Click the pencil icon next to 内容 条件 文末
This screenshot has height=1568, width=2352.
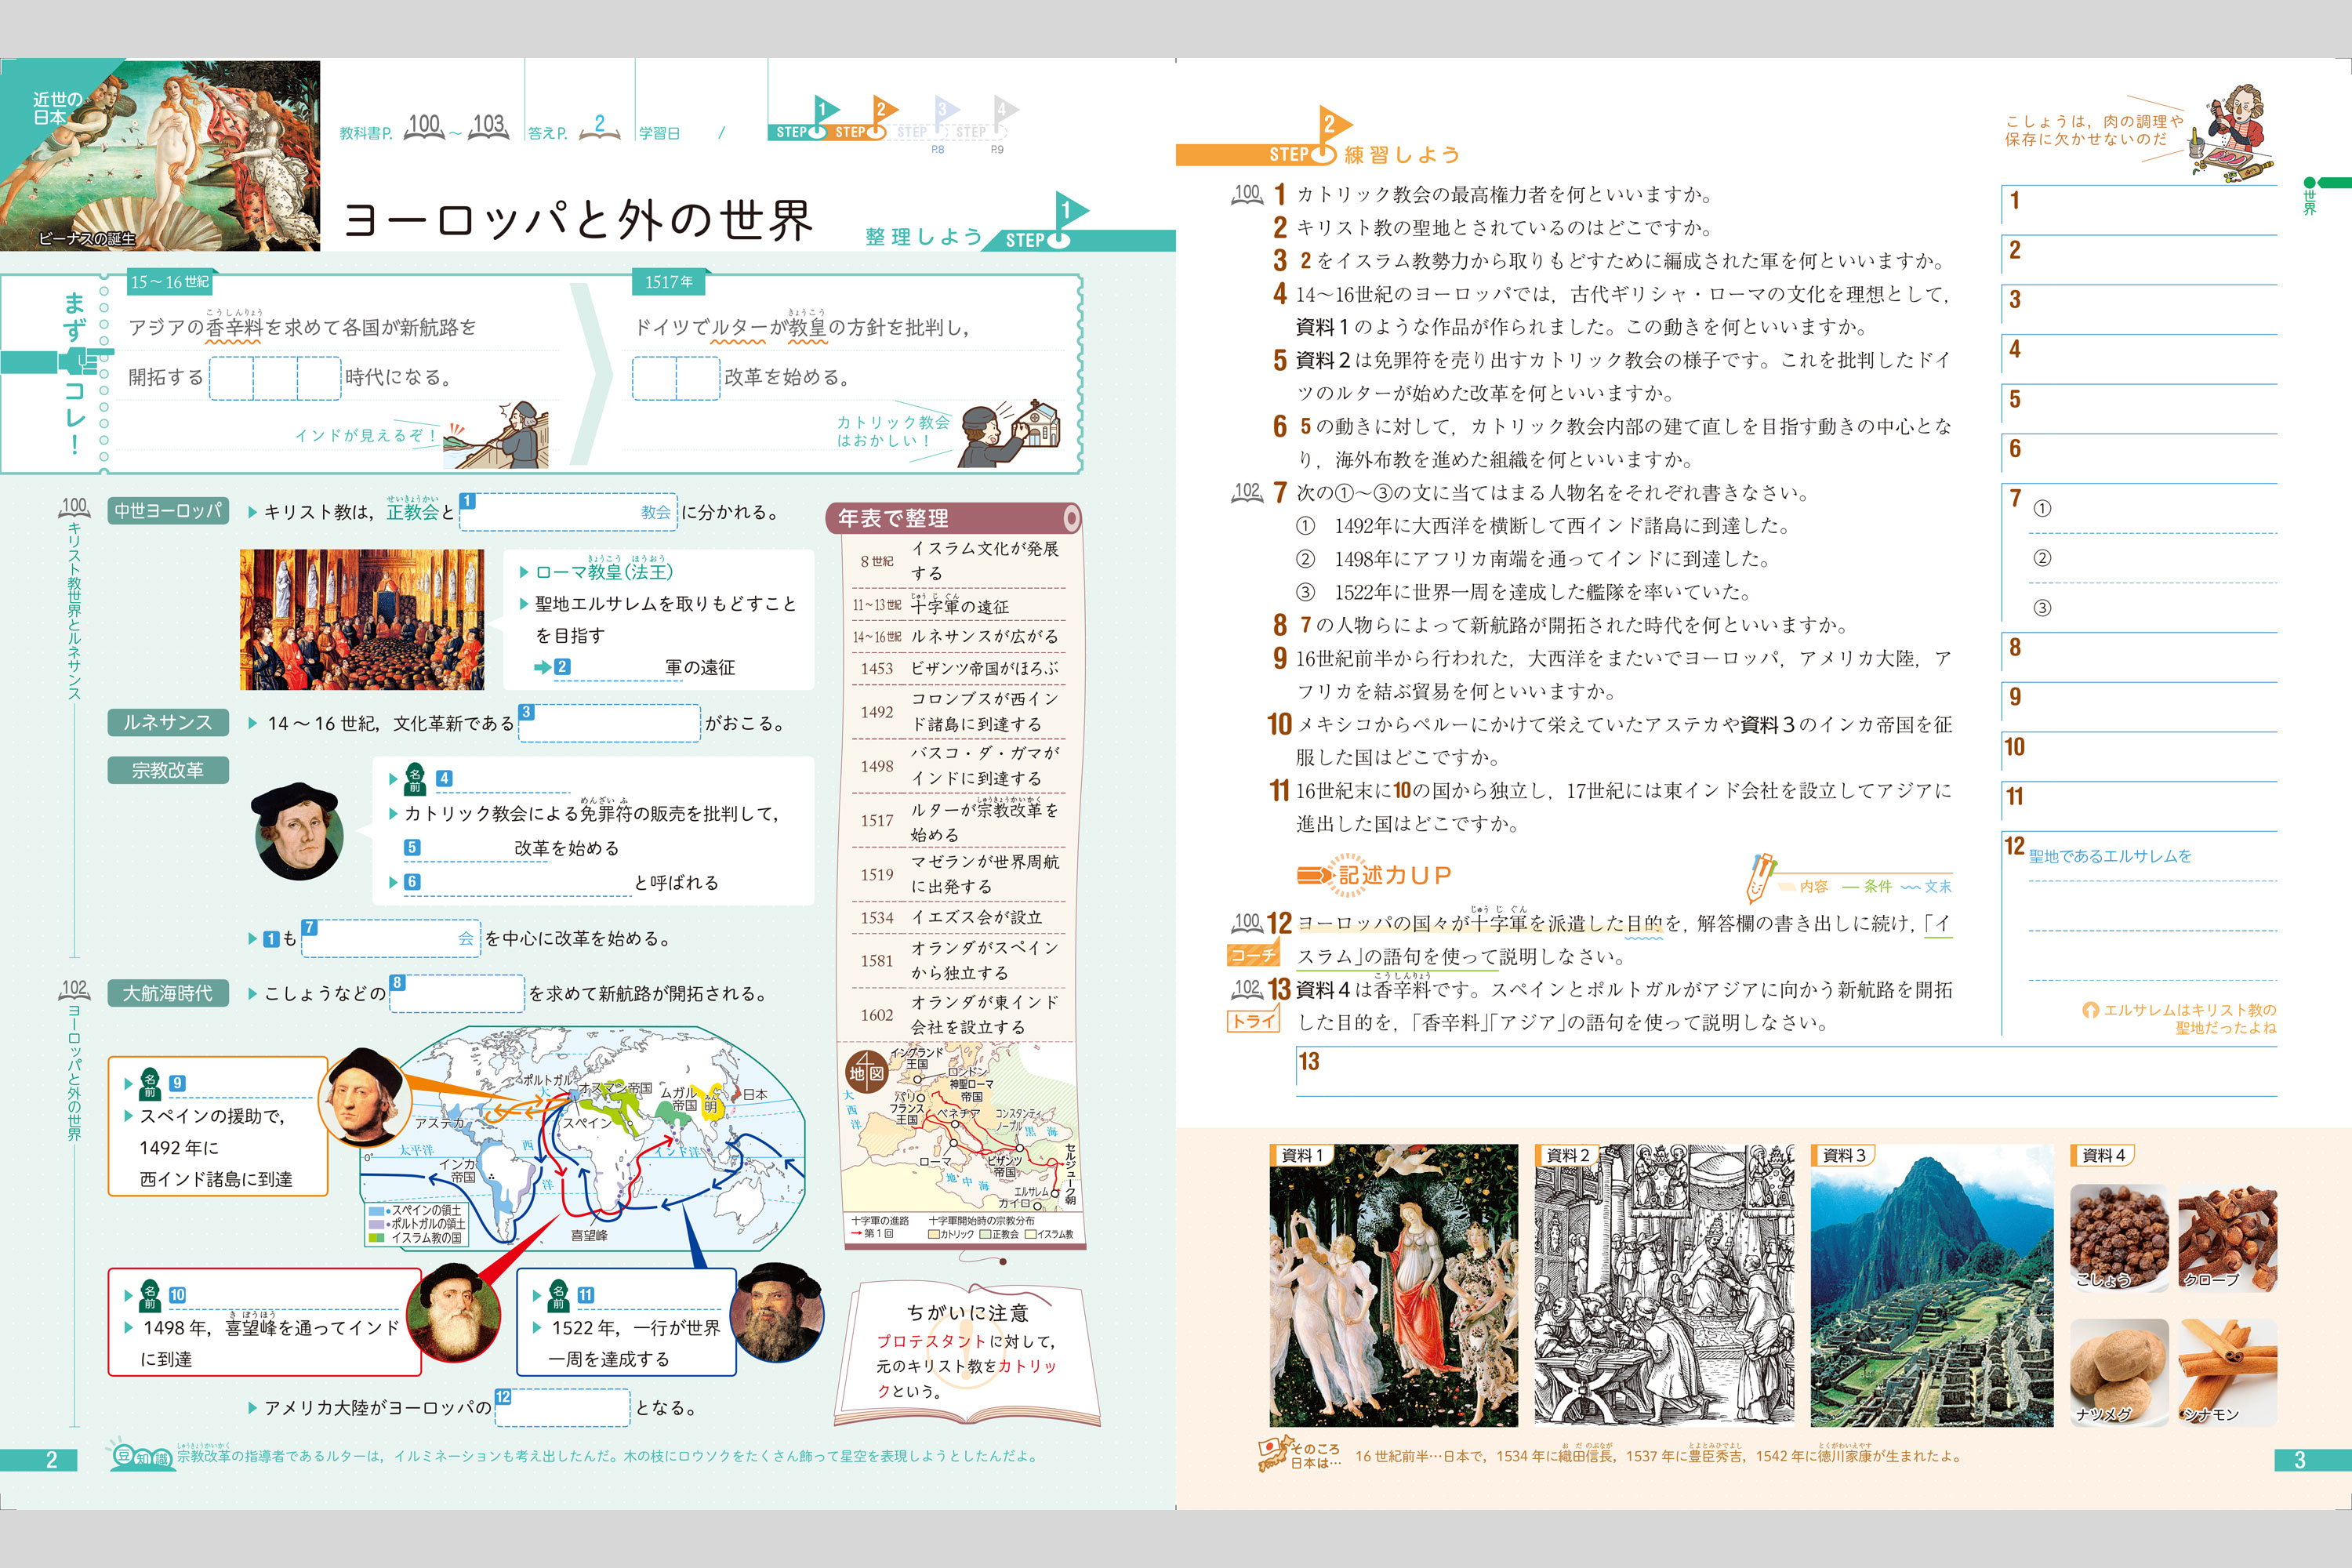click(x=1761, y=877)
